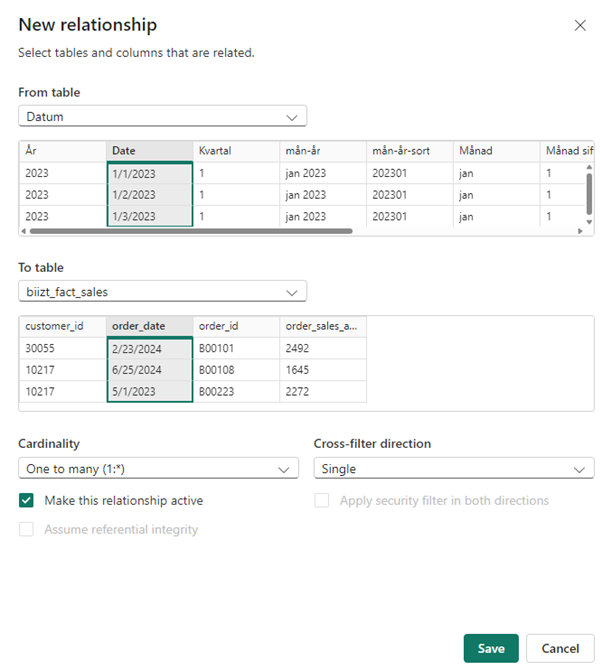Toggle Assume referential integrity checkbox
The height and width of the screenshot is (670, 602).
click(x=27, y=529)
